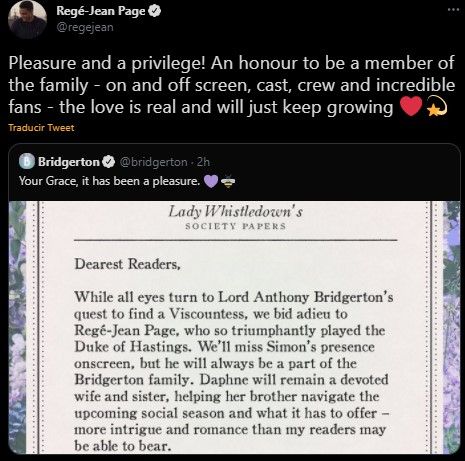The width and height of the screenshot is (465, 461).
Task: Open the Lady Whistledown's Society Papers image
Action: click(235, 327)
